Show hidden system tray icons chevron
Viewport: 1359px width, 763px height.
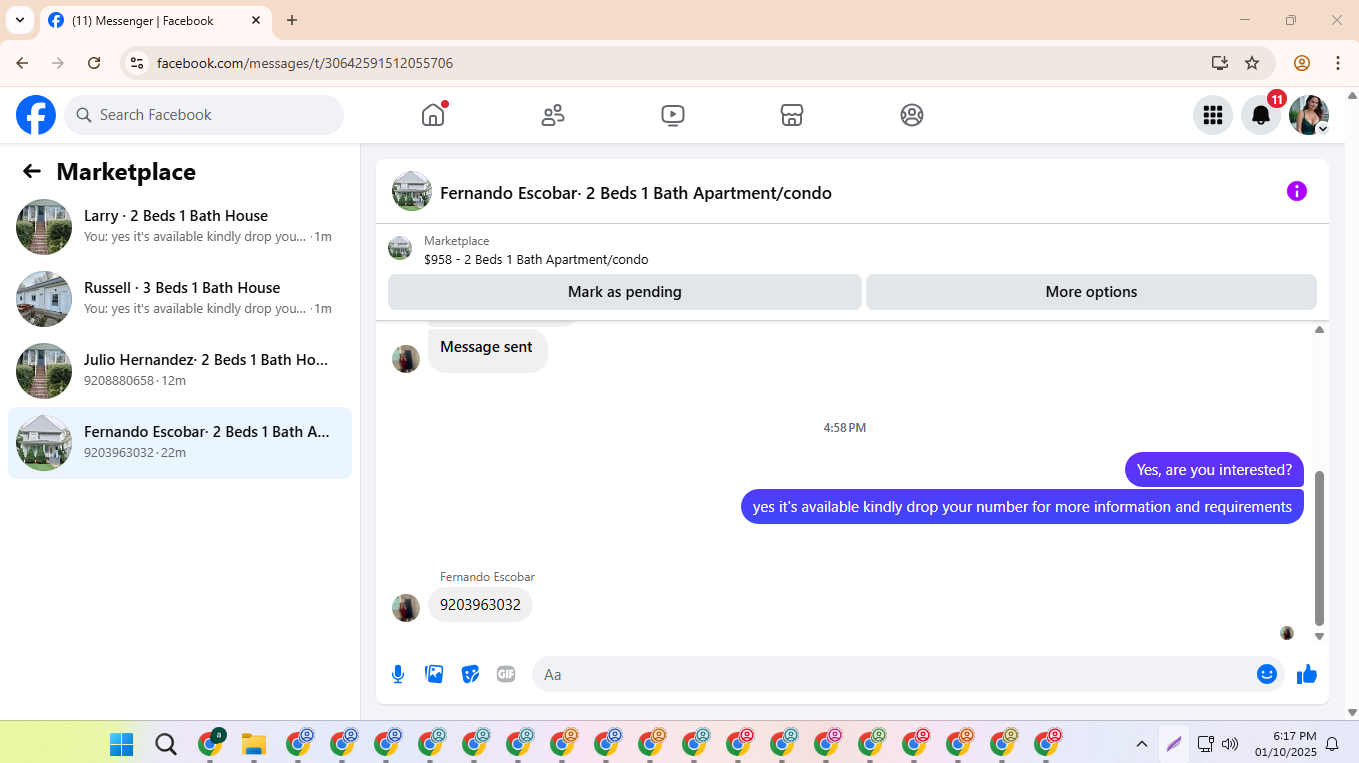[x=1141, y=744]
